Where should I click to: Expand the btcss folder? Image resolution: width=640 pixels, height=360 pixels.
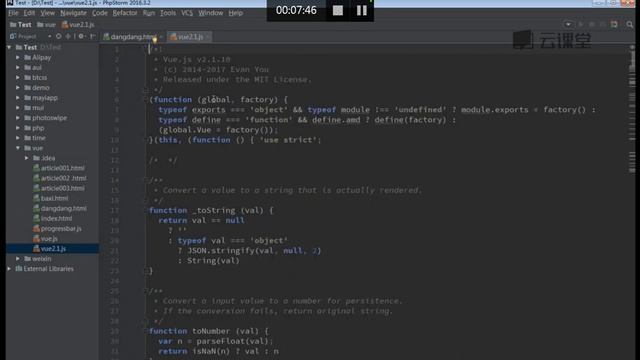[x=18, y=78]
